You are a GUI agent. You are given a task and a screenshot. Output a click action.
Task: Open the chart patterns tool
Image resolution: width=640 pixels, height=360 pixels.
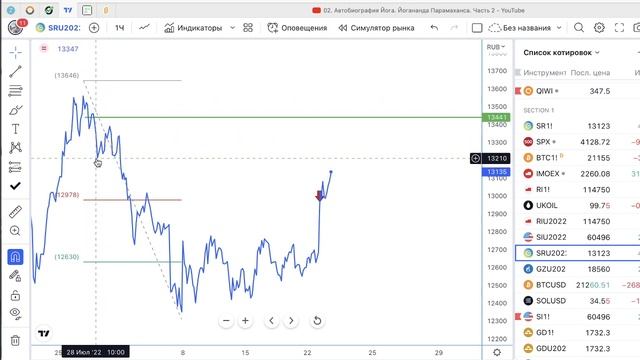tap(16, 148)
